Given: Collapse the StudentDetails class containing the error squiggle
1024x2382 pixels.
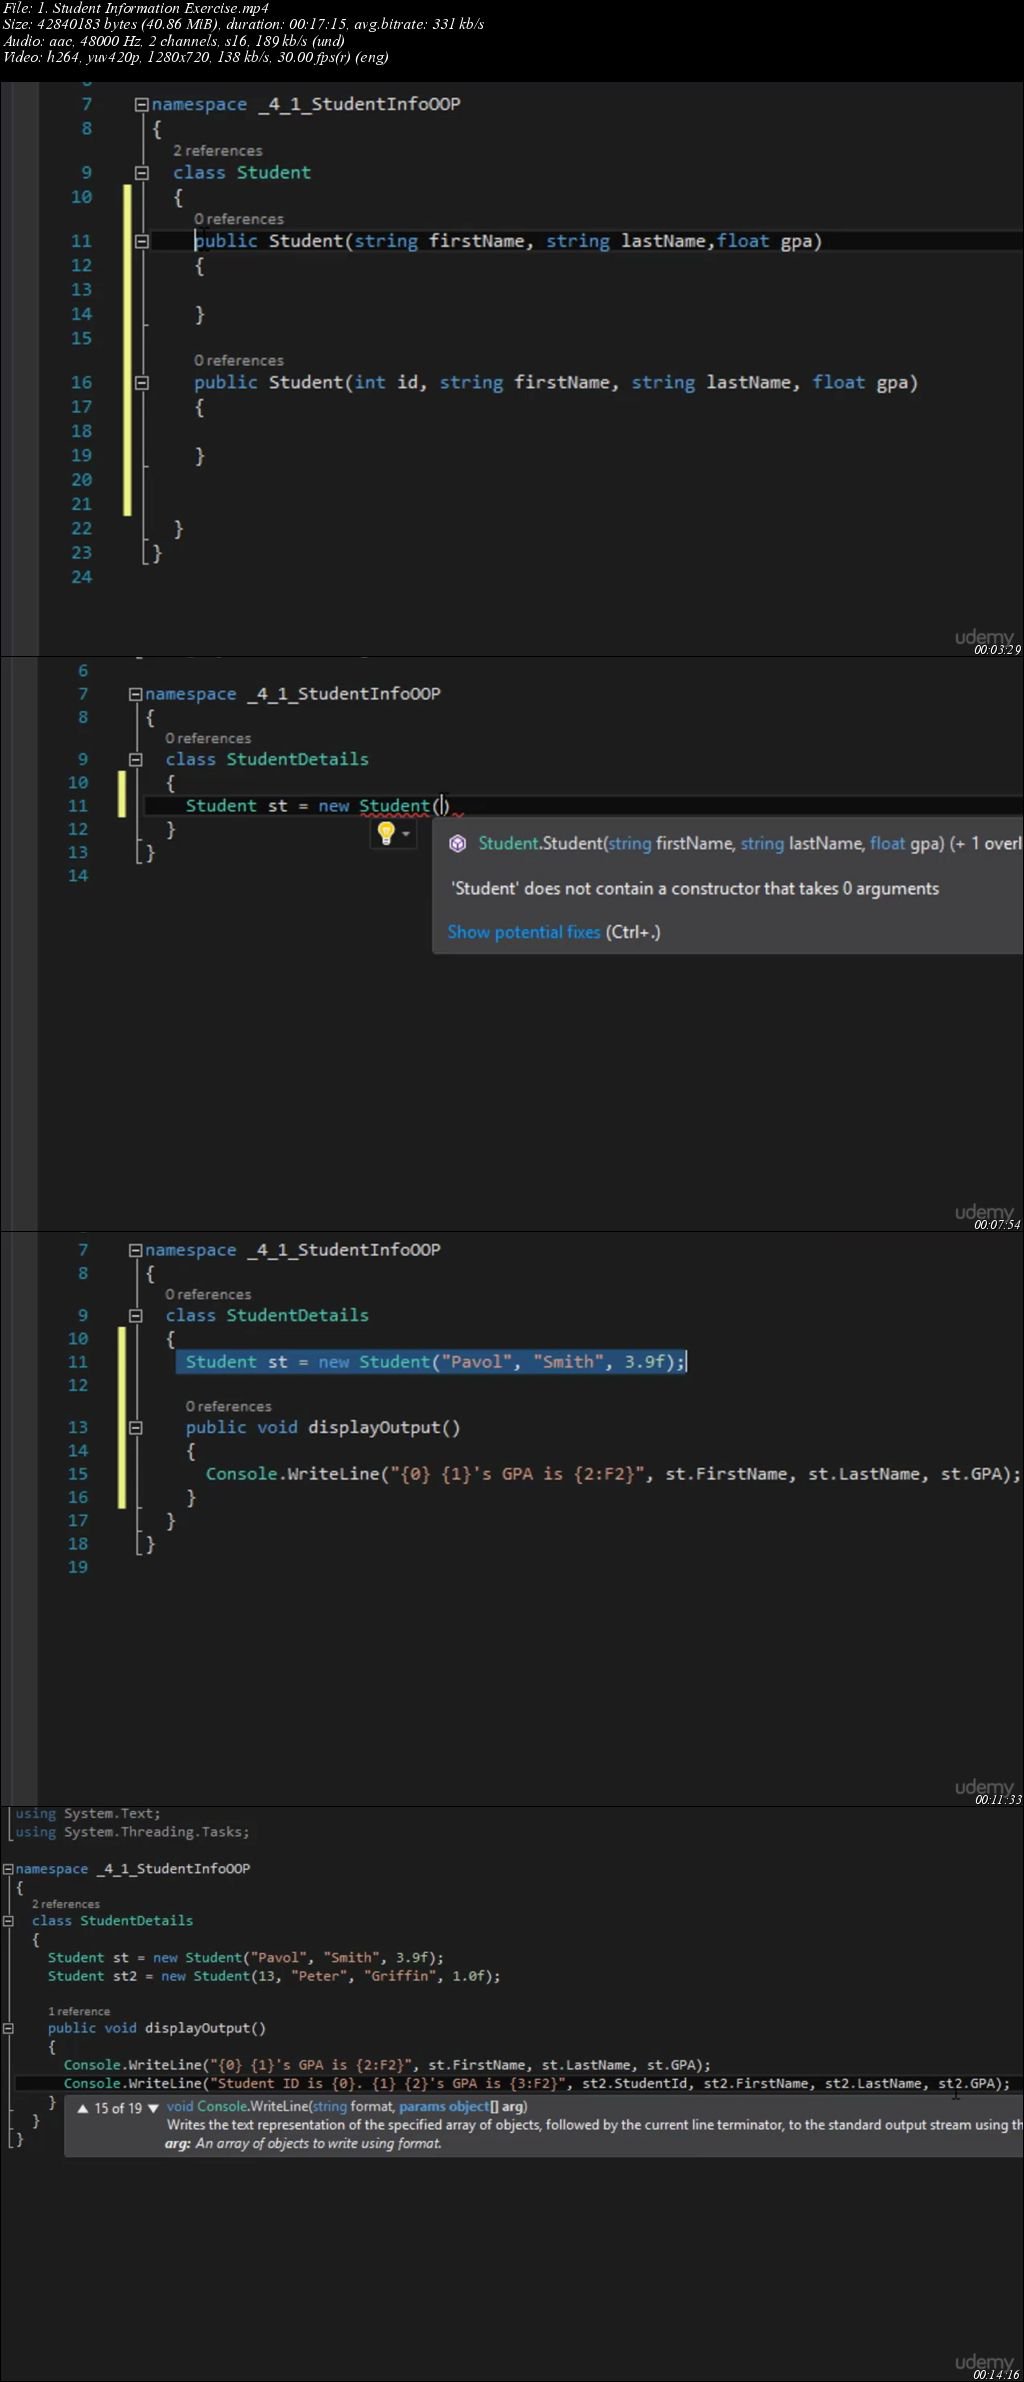Looking at the screenshot, I should click(x=135, y=759).
